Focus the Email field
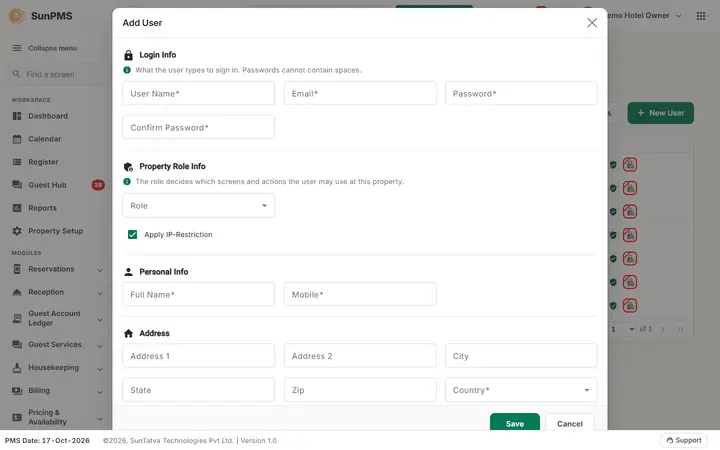The image size is (720, 450). pyautogui.click(x=360, y=93)
